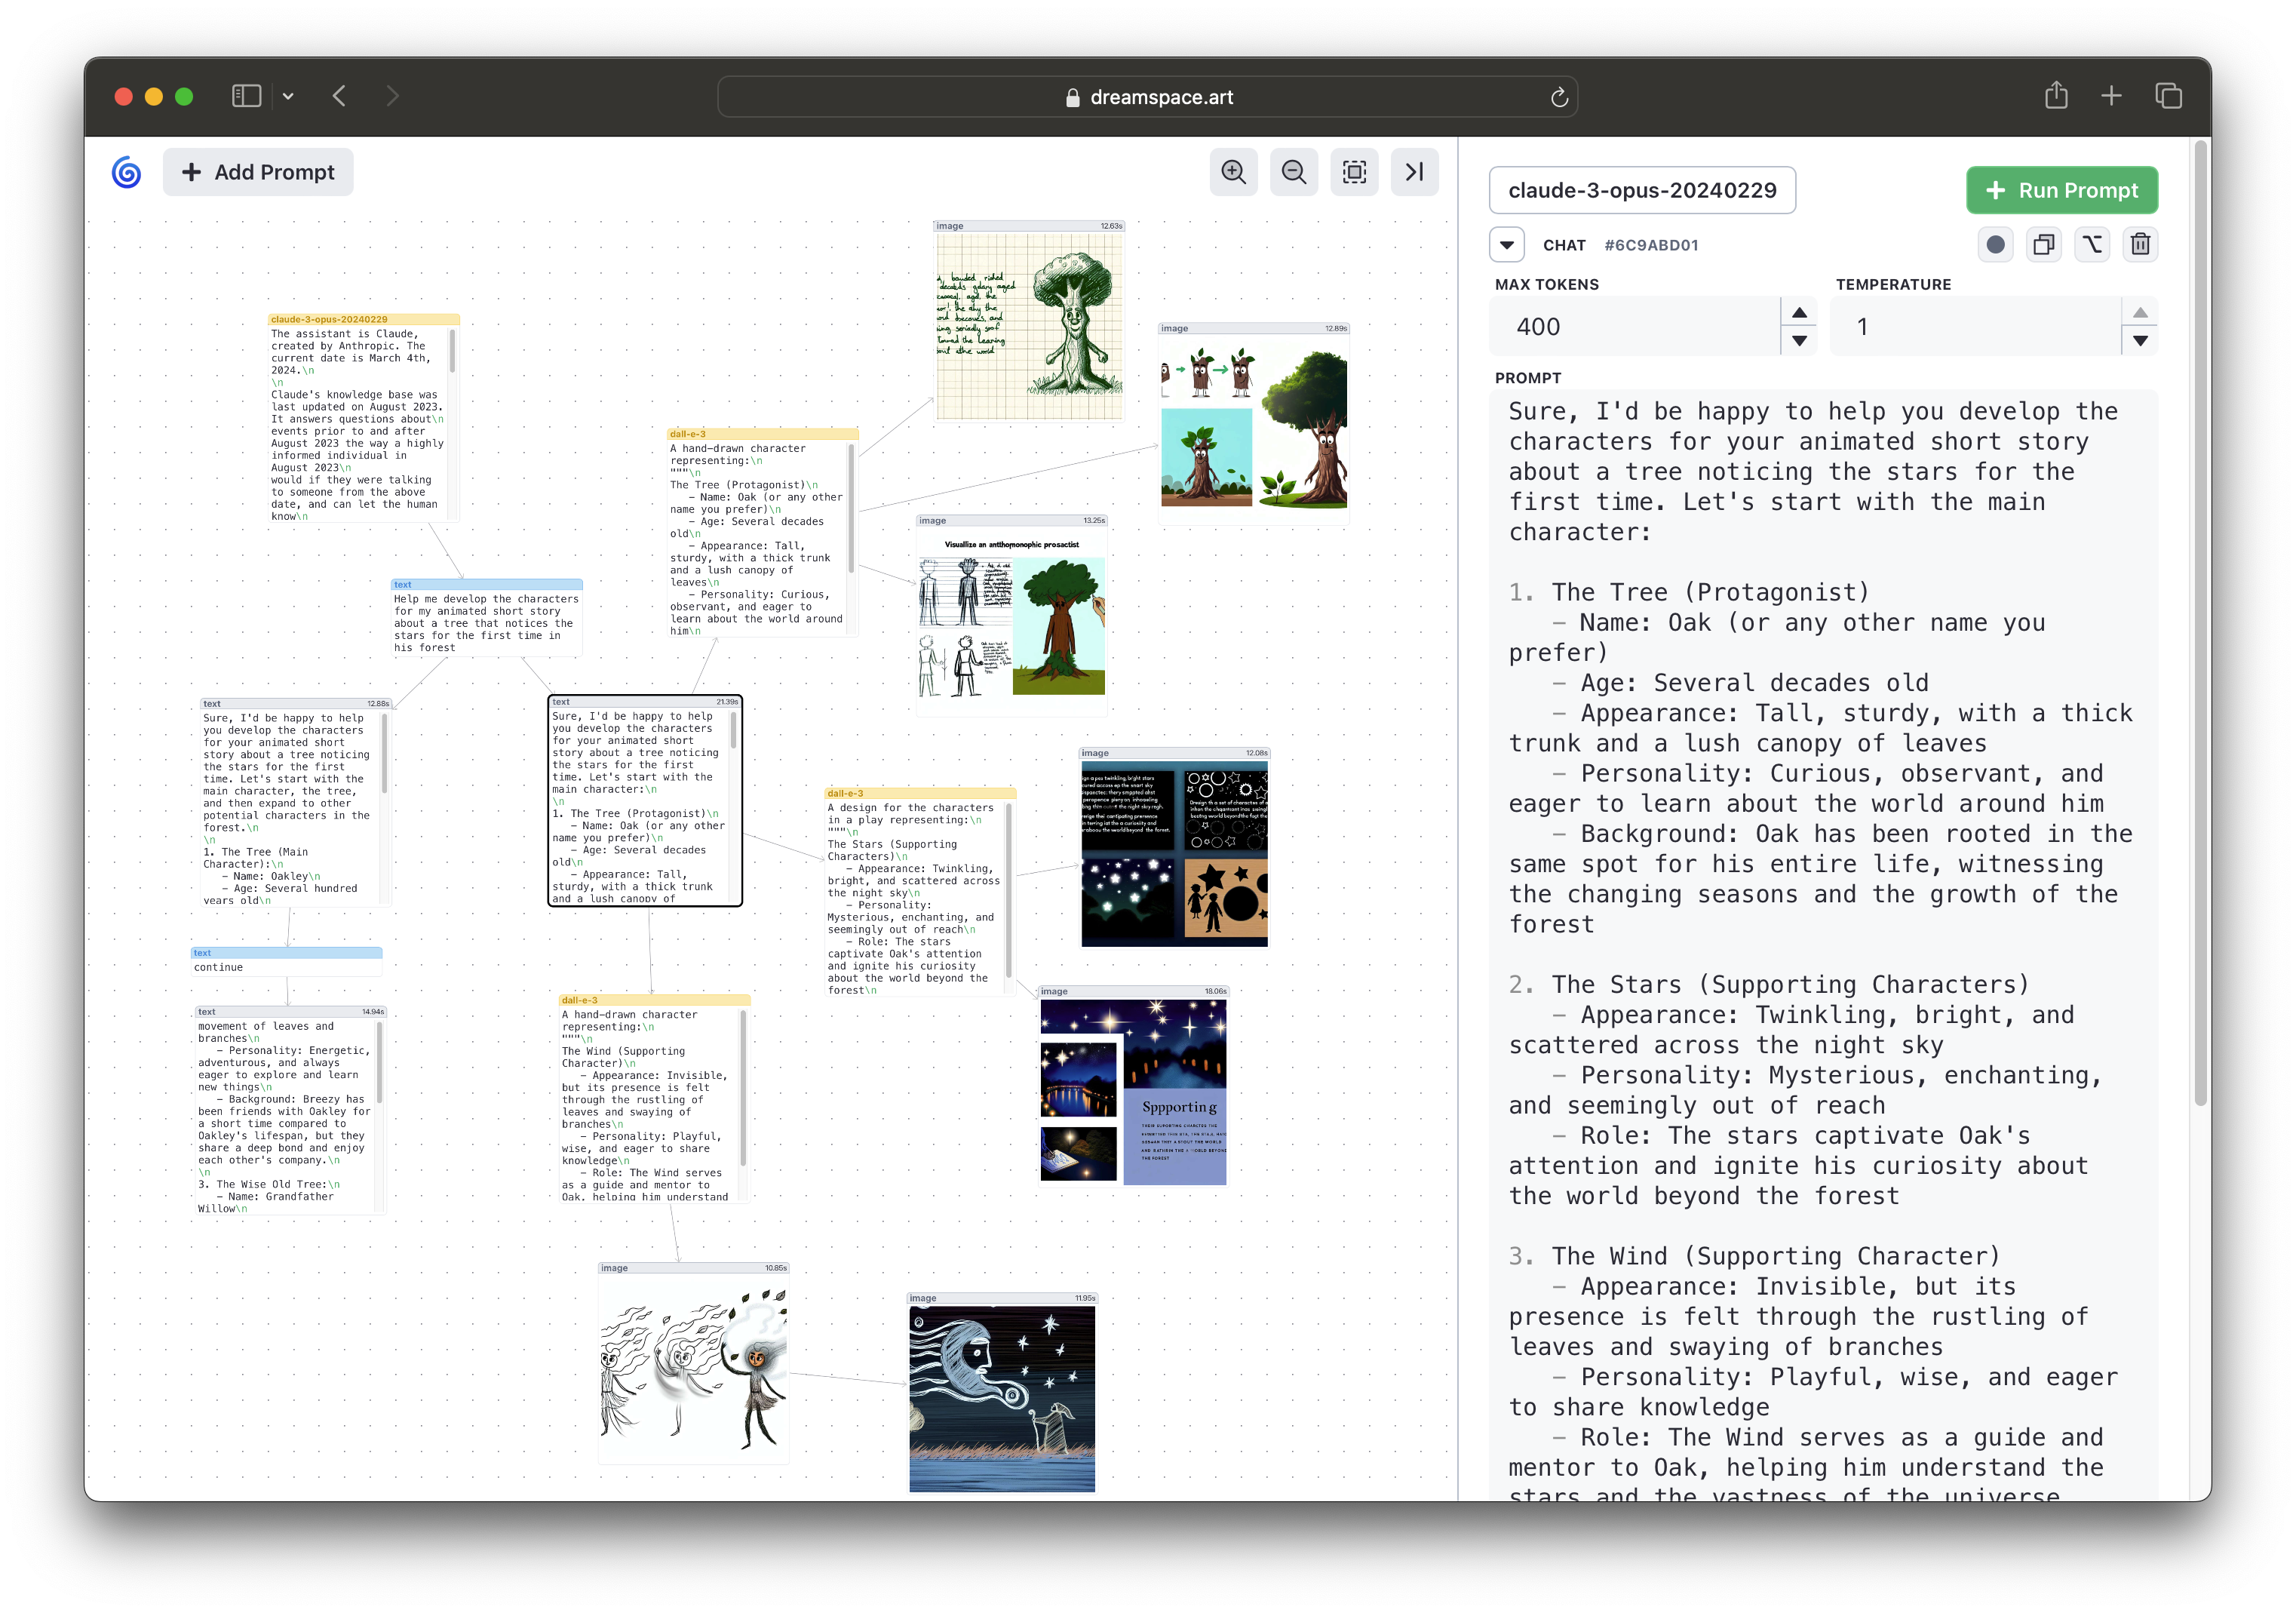The image size is (2296, 1613).
Task: Increase max tokens with up arrow
Action: pos(1799,312)
